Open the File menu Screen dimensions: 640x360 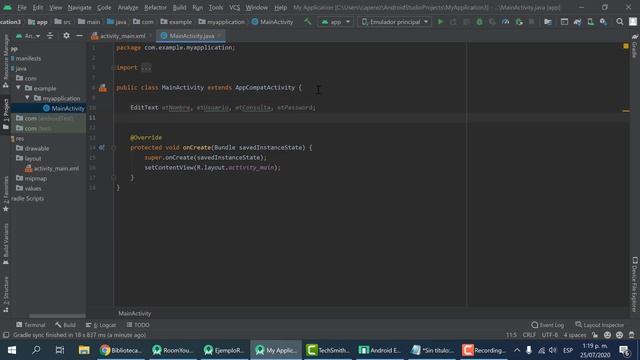point(22,8)
